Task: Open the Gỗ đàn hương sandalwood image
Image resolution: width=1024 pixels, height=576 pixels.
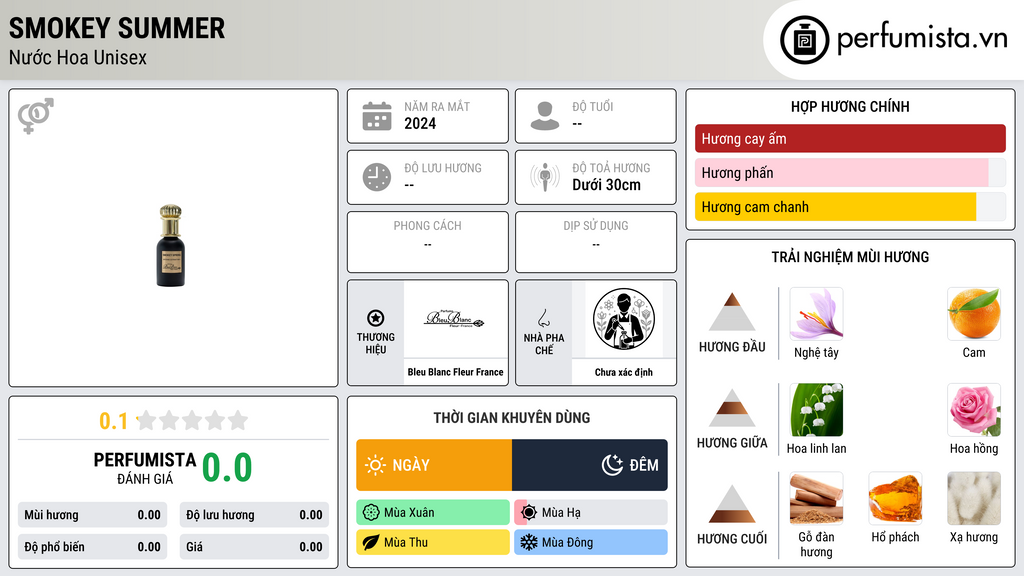Action: coord(816,499)
